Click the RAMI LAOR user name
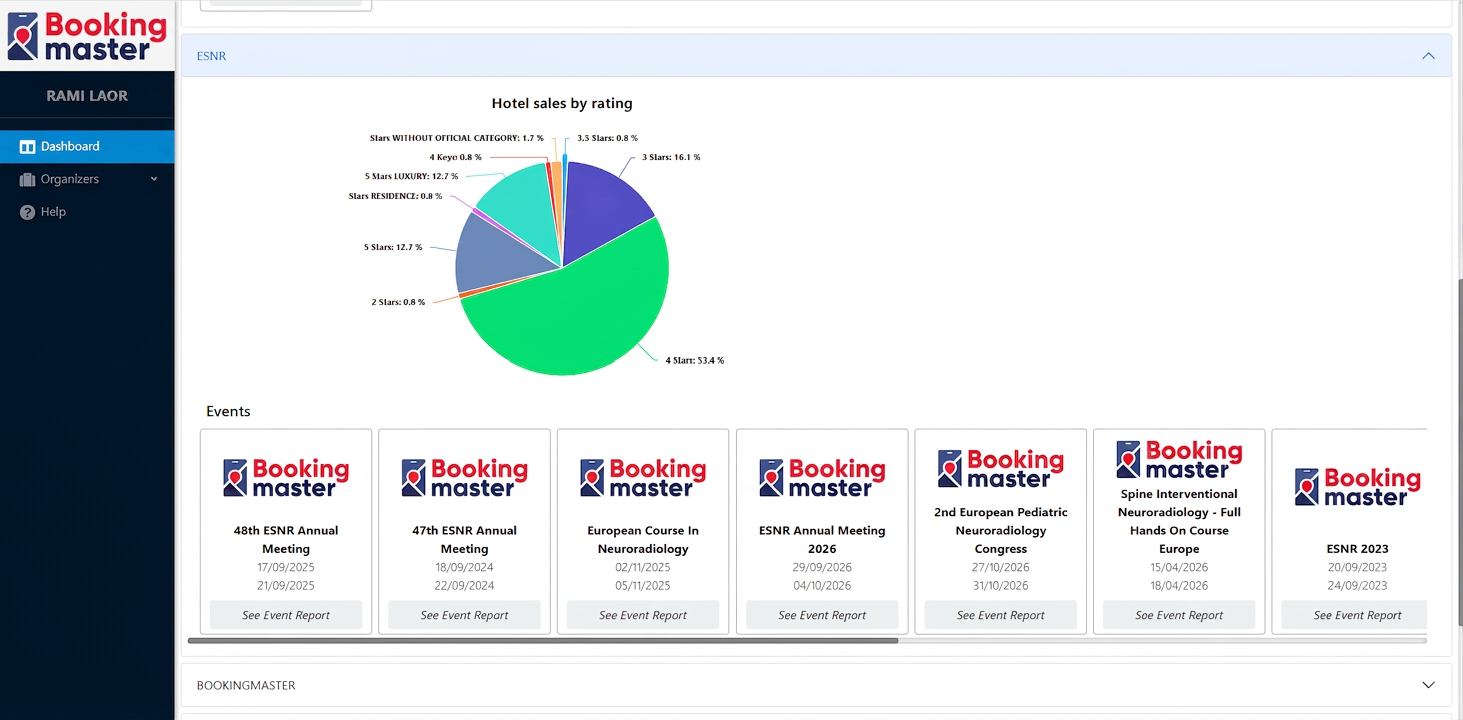Screen dimensions: 1463x720 click(87, 96)
